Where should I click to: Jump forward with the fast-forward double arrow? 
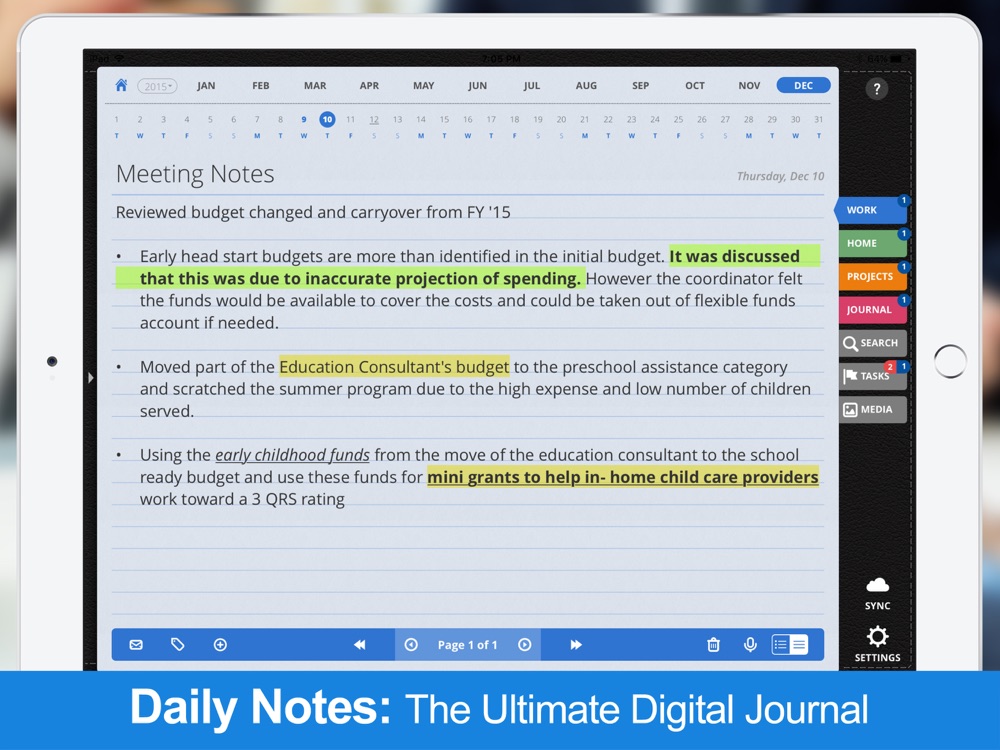(x=576, y=645)
